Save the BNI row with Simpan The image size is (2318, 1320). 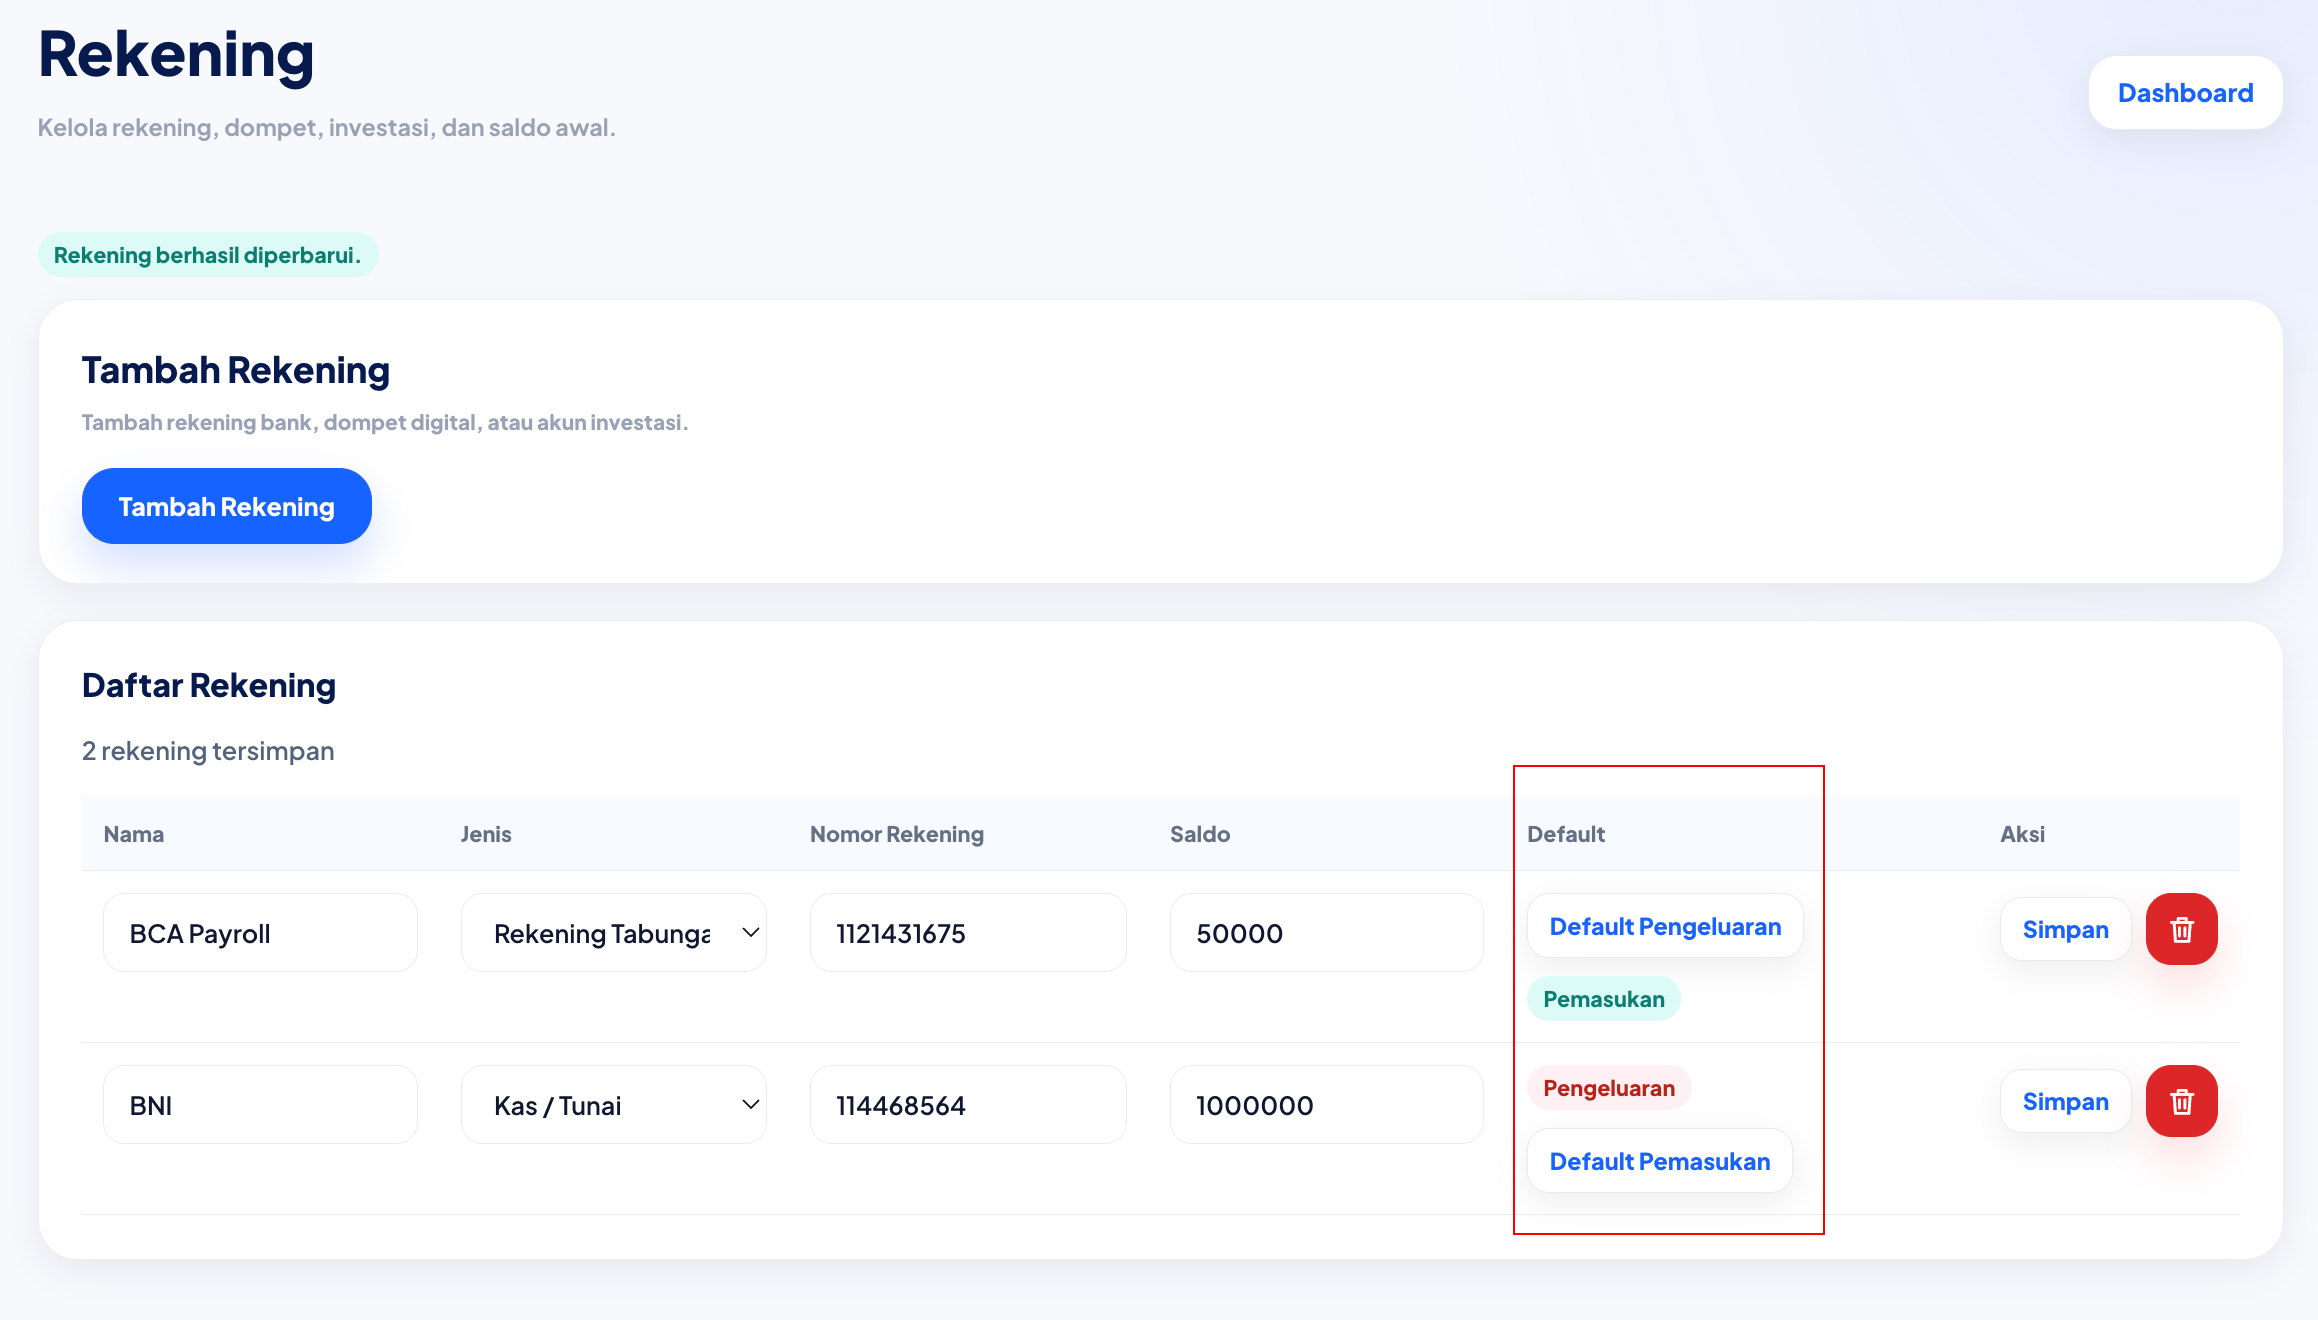(x=2065, y=1101)
